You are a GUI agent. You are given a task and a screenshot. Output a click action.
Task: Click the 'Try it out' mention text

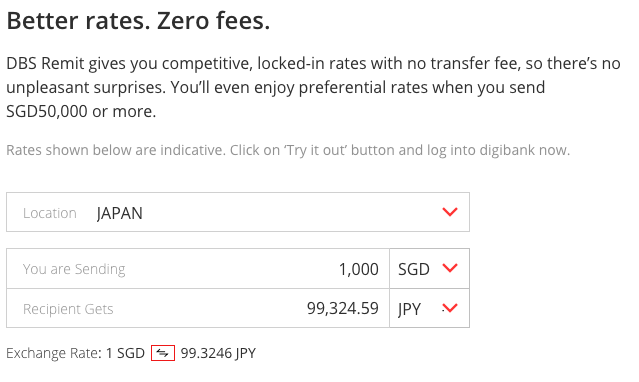click(x=315, y=150)
